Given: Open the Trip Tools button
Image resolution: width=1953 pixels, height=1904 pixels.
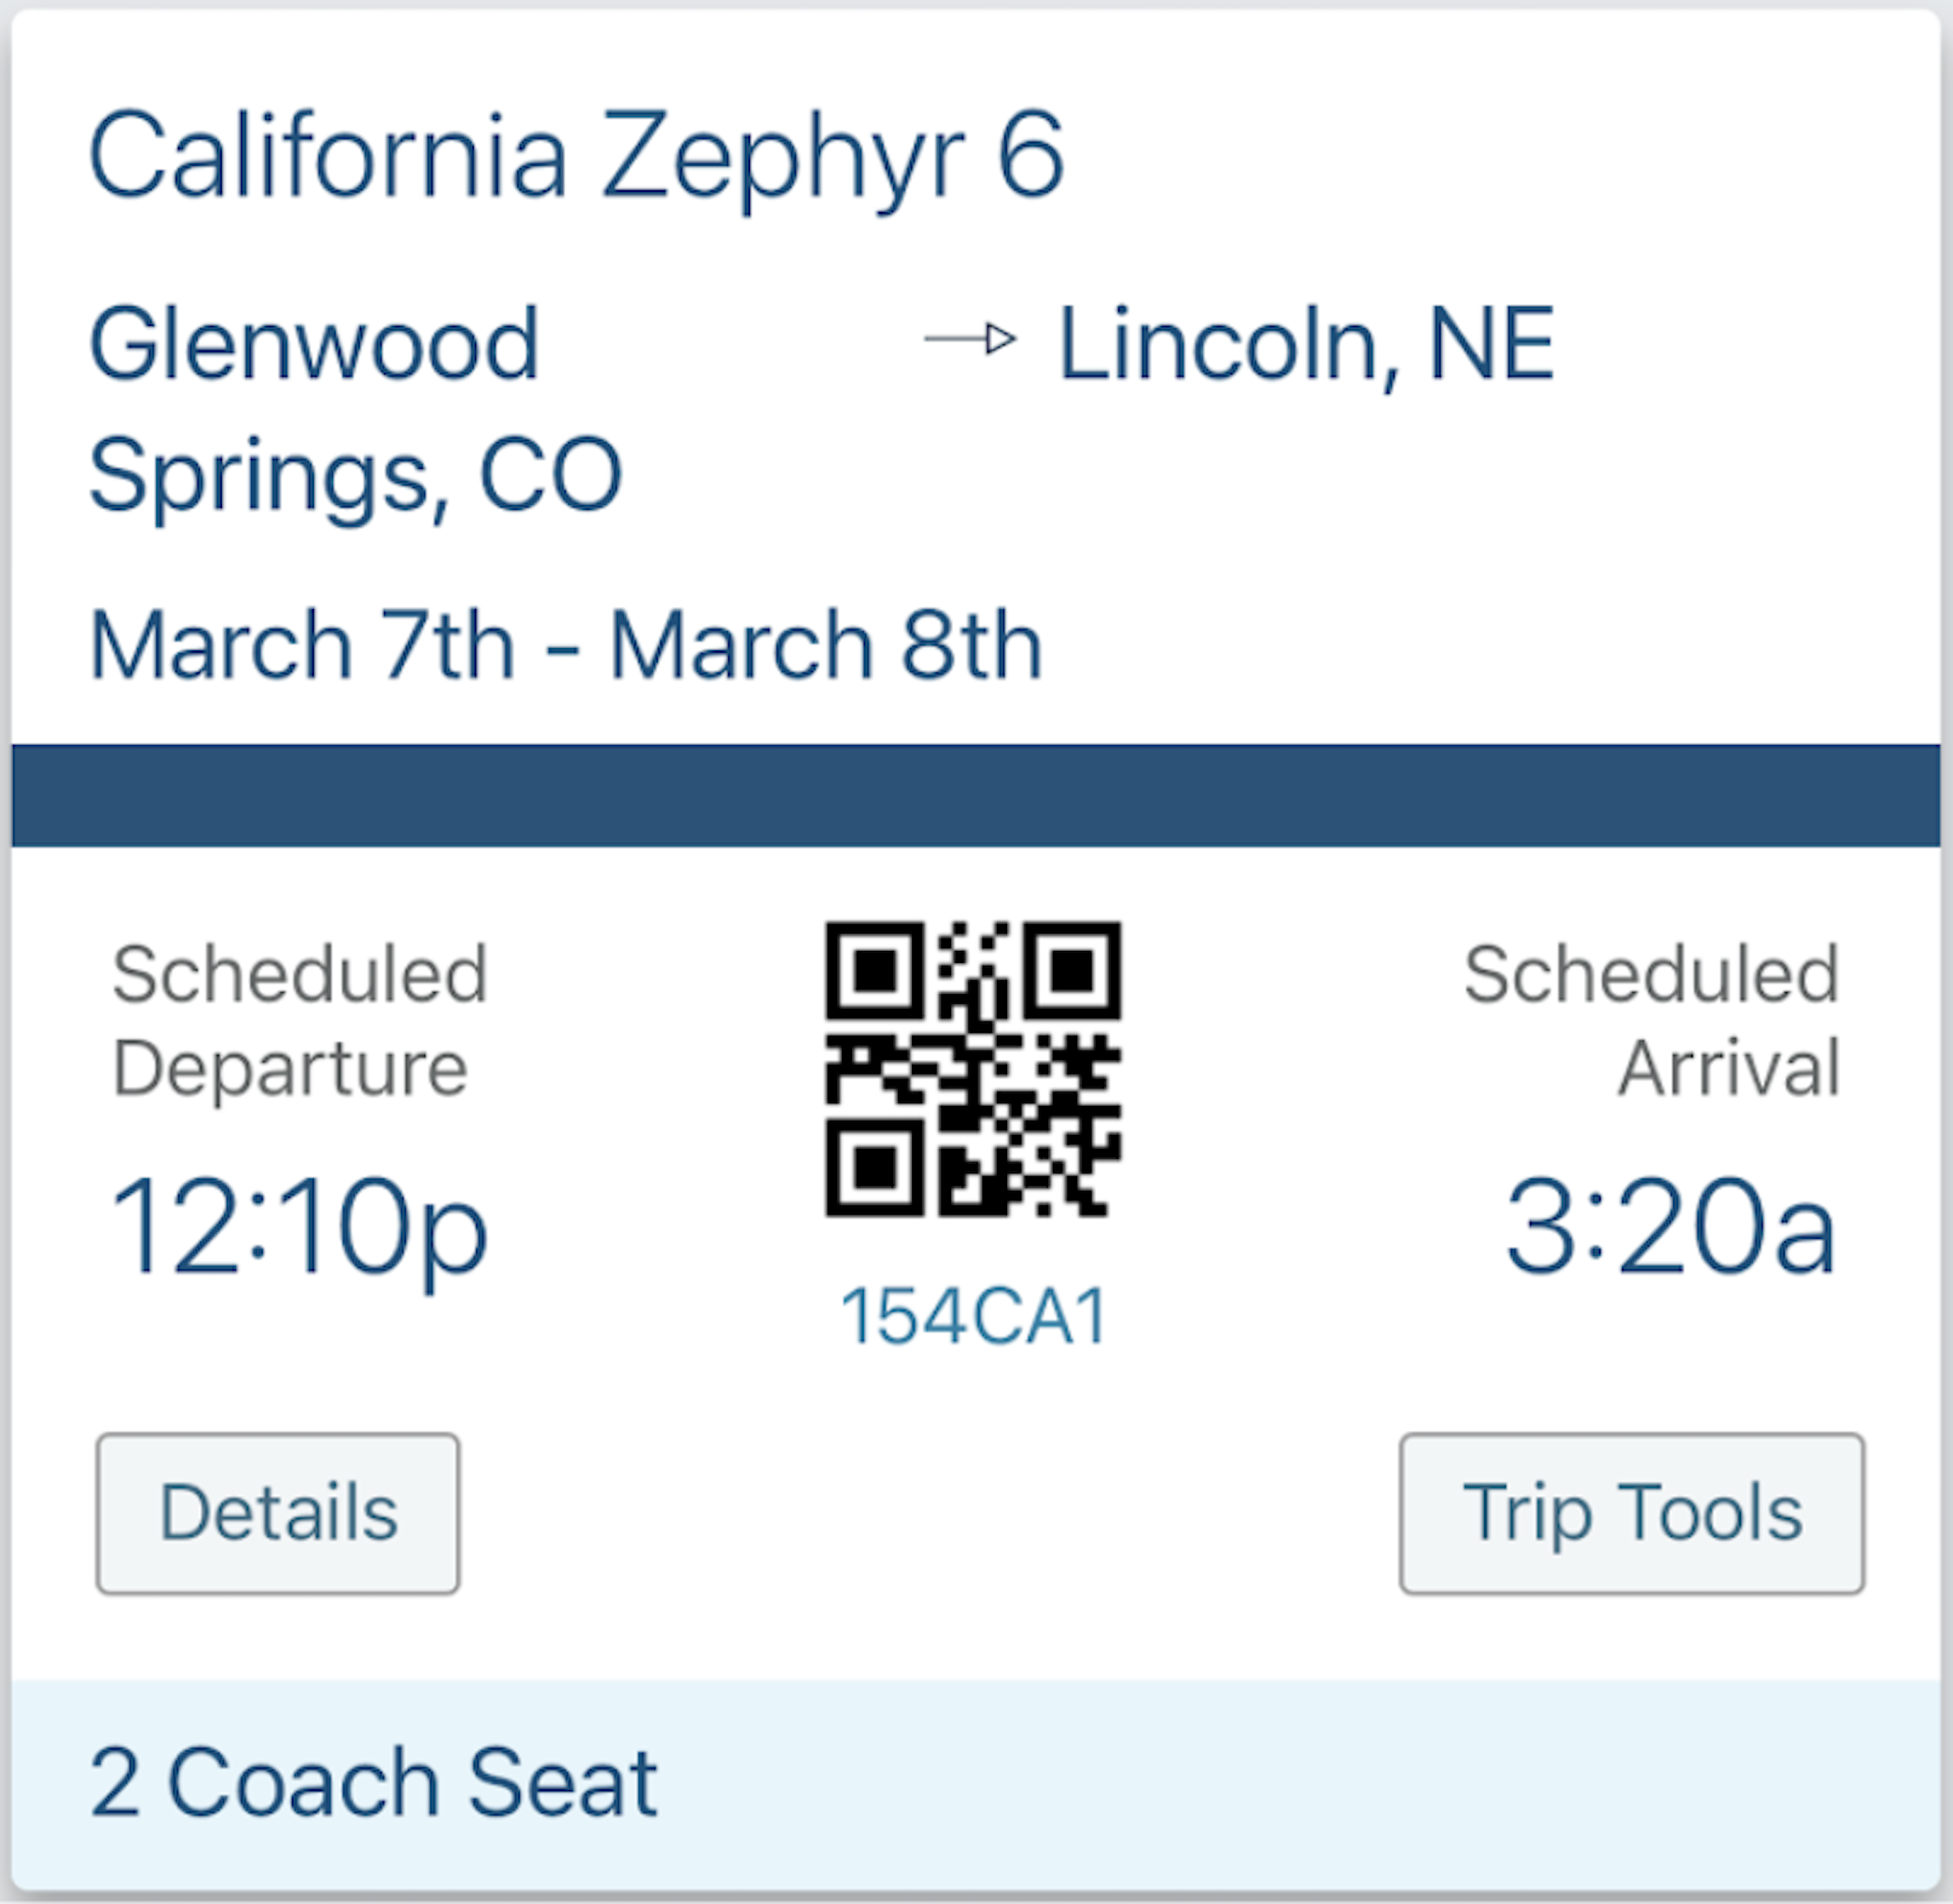Looking at the screenshot, I should click(1632, 1513).
